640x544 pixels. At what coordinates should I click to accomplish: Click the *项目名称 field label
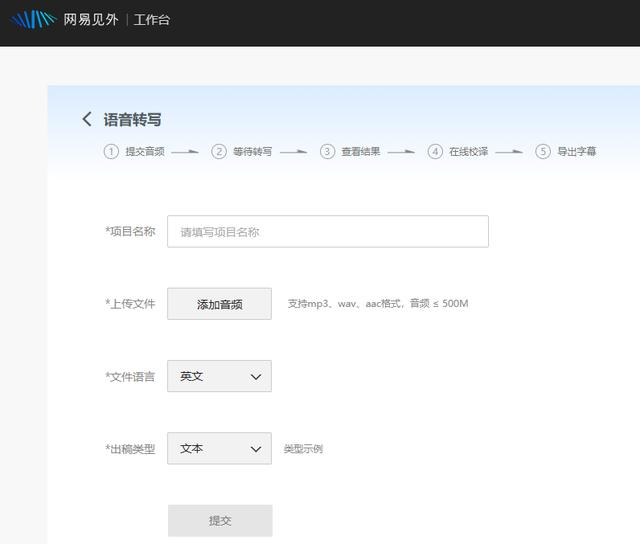tap(130, 231)
